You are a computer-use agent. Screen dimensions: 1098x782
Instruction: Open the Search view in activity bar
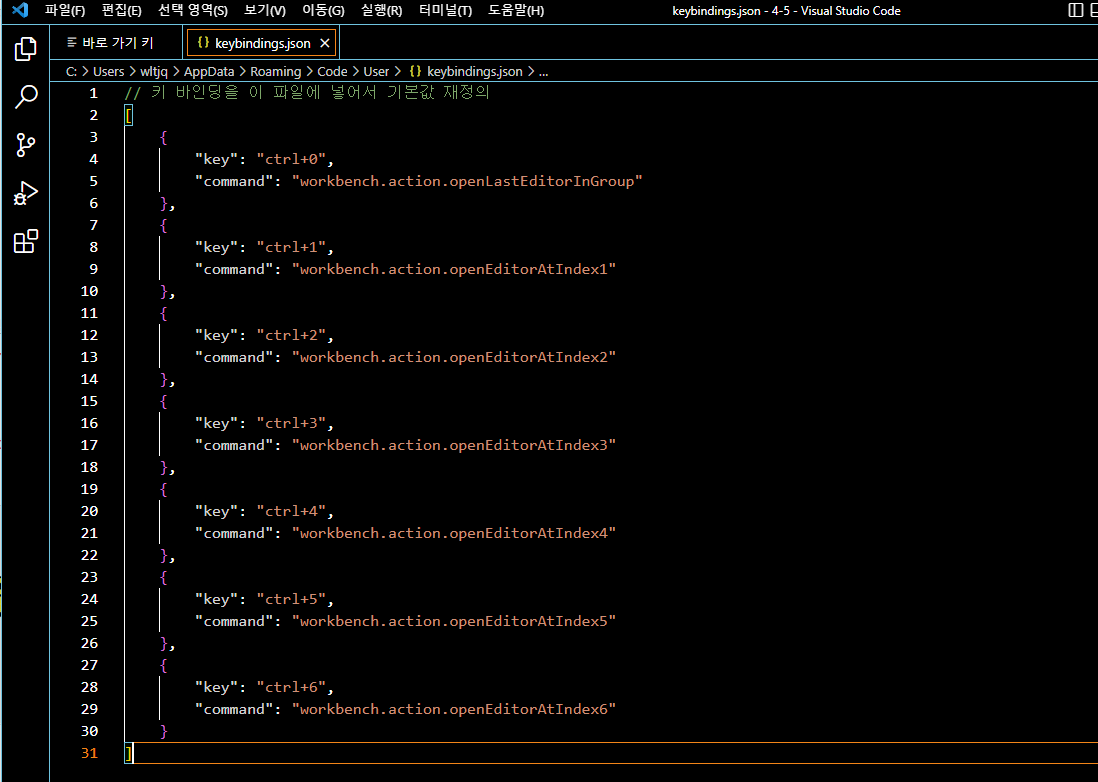(26, 97)
